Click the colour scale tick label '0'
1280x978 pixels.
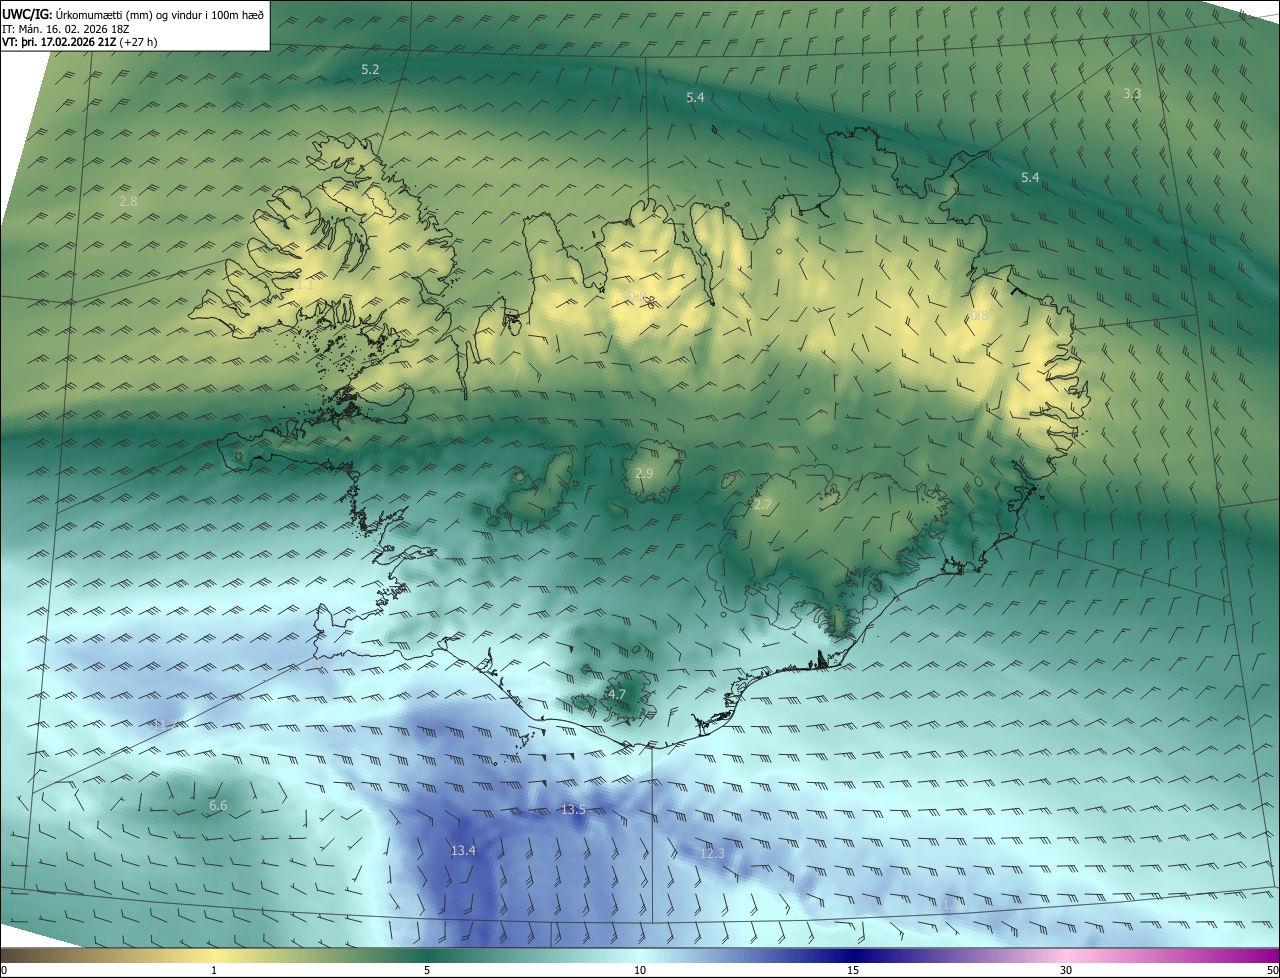click(x=4, y=970)
